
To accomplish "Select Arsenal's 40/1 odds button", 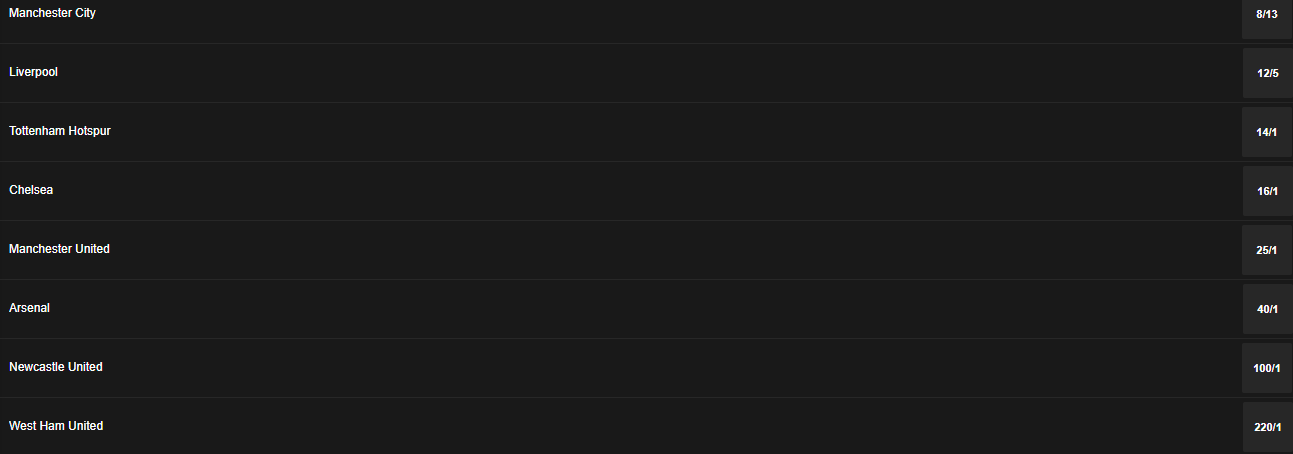I will click(1267, 309).
